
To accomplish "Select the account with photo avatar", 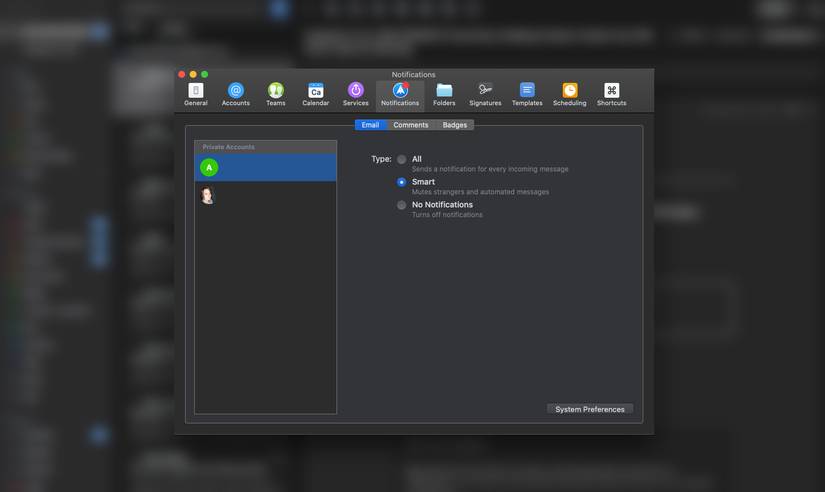I will click(266, 195).
